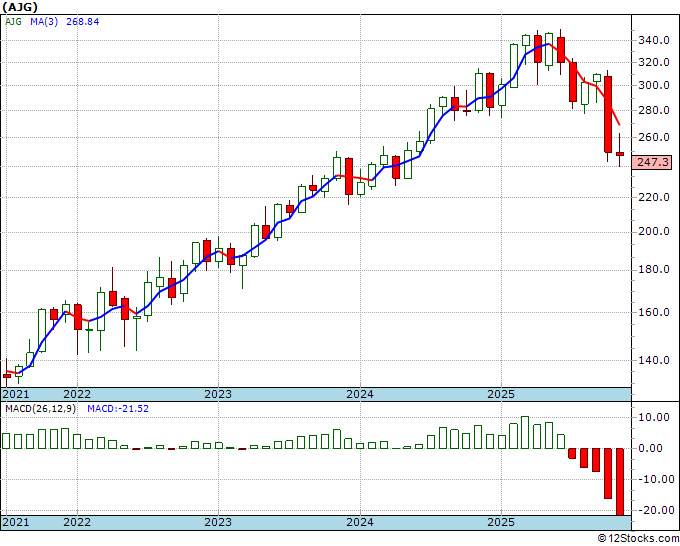This screenshot has width=680, height=546.
Task: Click the MACD:-21.52 value label
Action: [118, 409]
